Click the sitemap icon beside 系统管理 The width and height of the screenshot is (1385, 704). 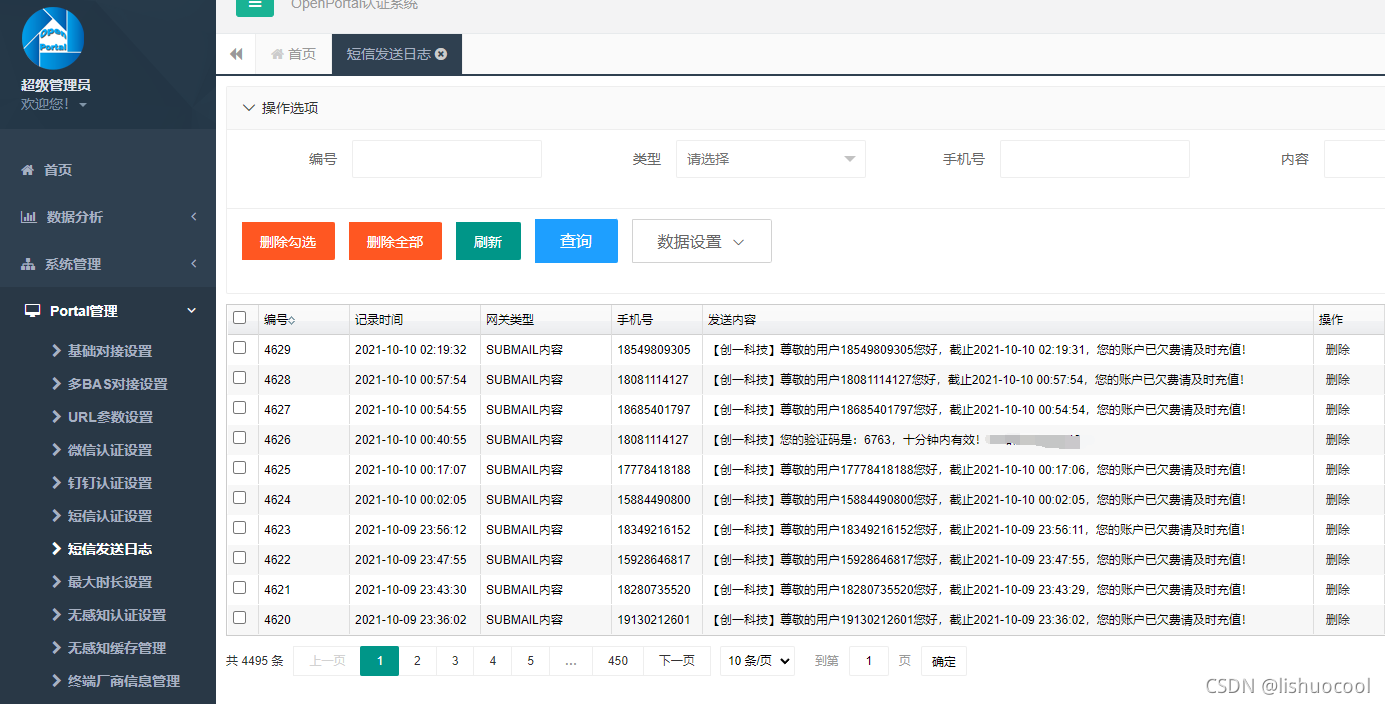(x=28, y=264)
